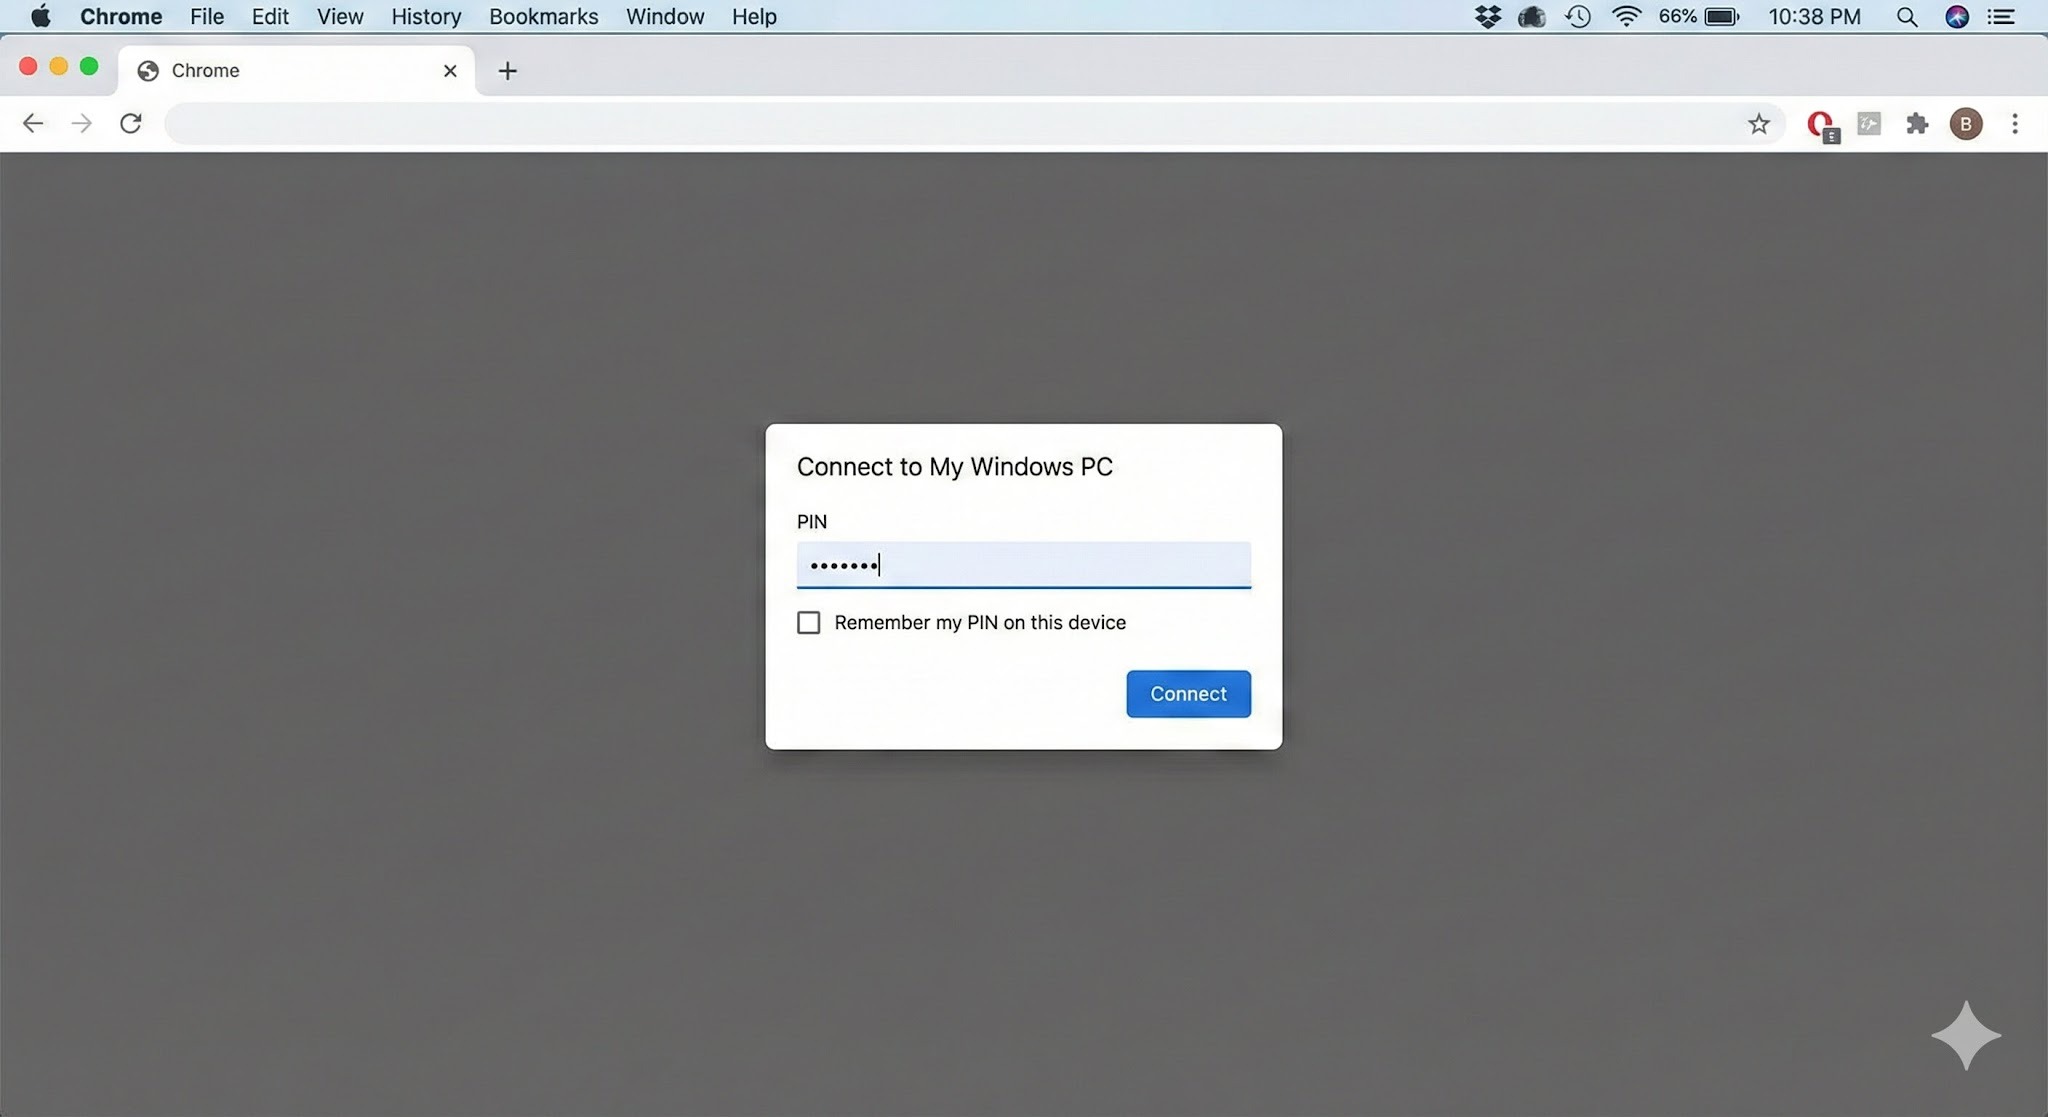Image resolution: width=2048 pixels, height=1117 pixels.
Task: Open a new tab with the plus button
Action: point(507,71)
